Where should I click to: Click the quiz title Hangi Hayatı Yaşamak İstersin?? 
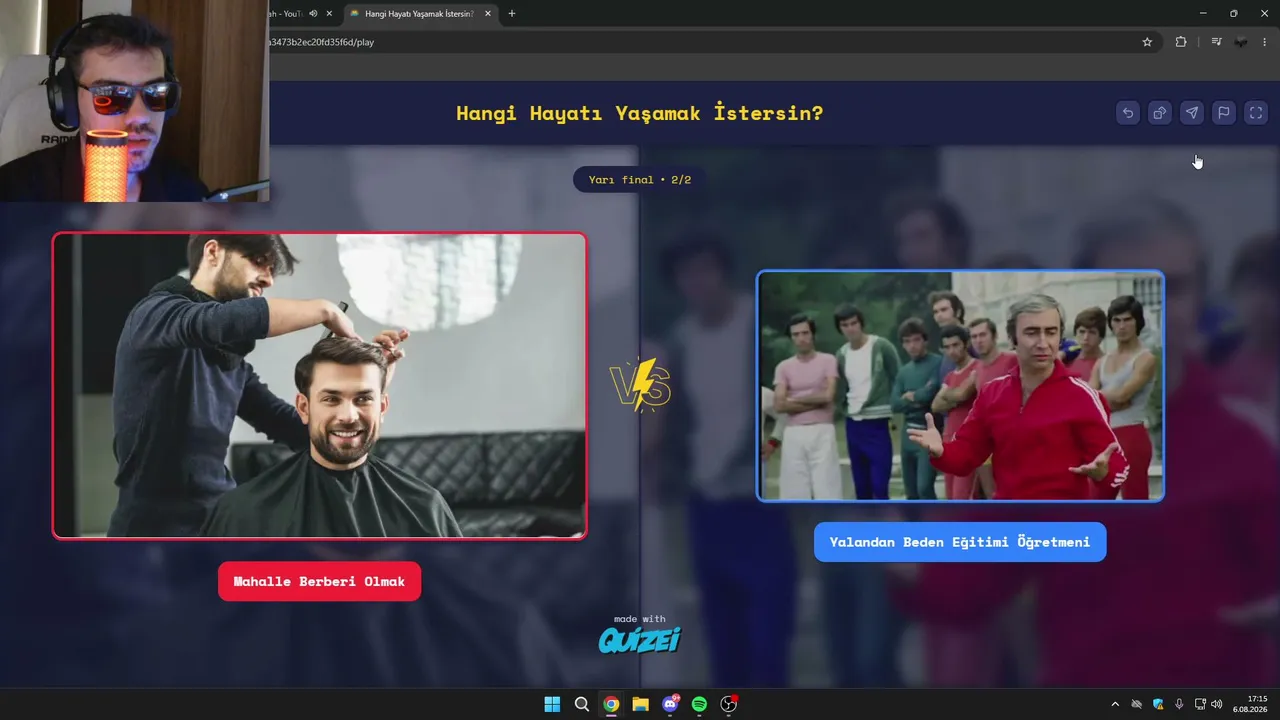(x=640, y=113)
